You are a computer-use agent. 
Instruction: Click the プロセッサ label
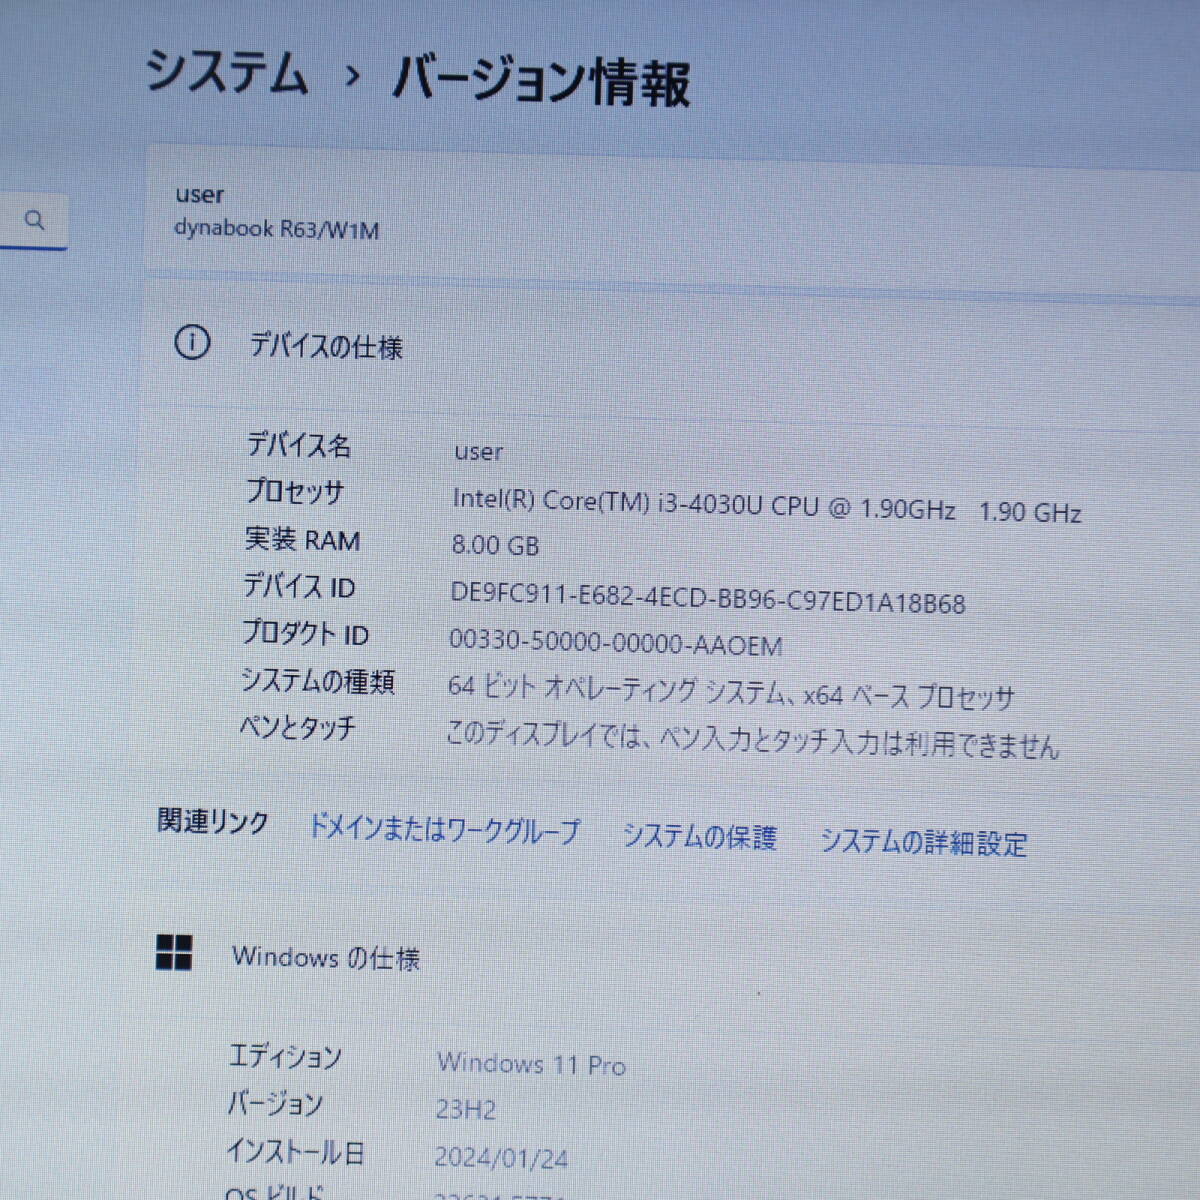[295, 491]
